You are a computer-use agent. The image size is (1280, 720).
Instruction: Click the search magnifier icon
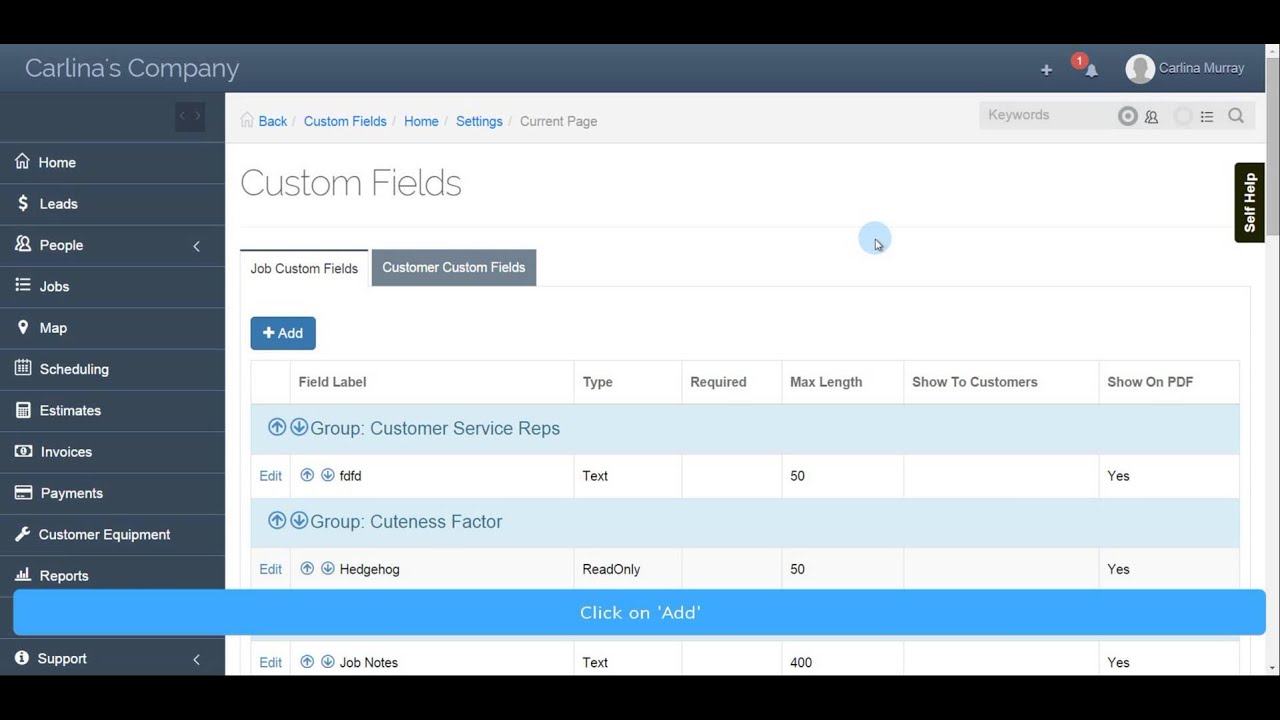pos(1236,115)
